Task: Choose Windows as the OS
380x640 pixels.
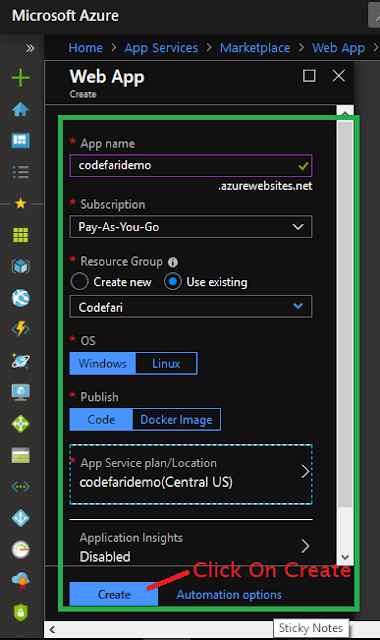Action: pyautogui.click(x=102, y=363)
